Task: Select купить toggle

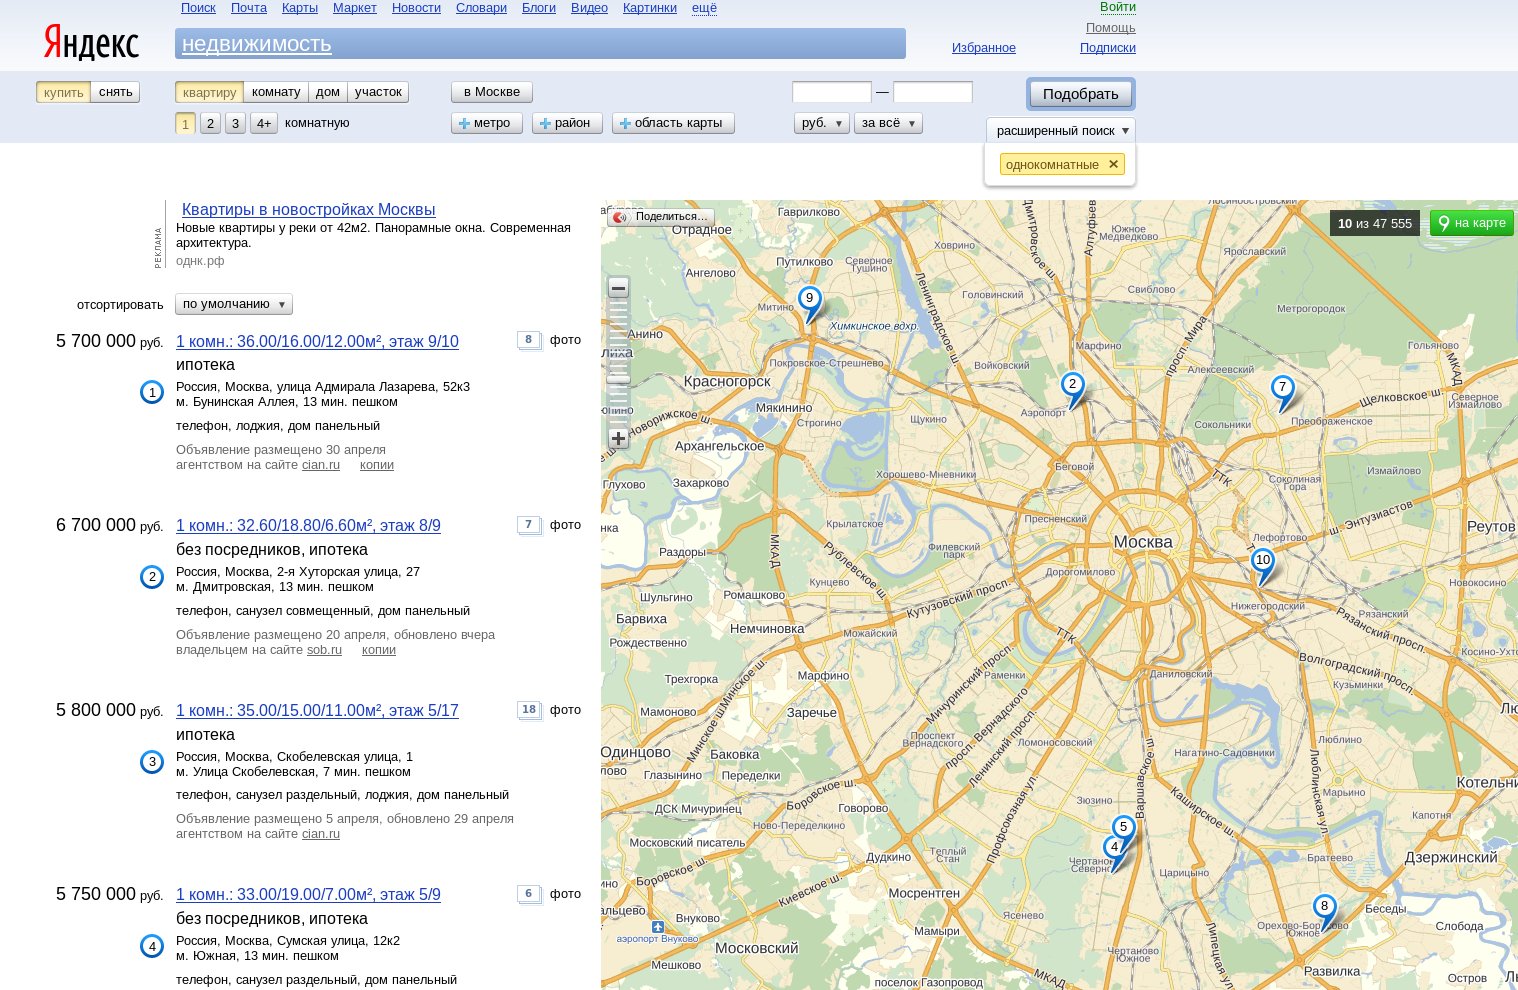Action: (63, 92)
